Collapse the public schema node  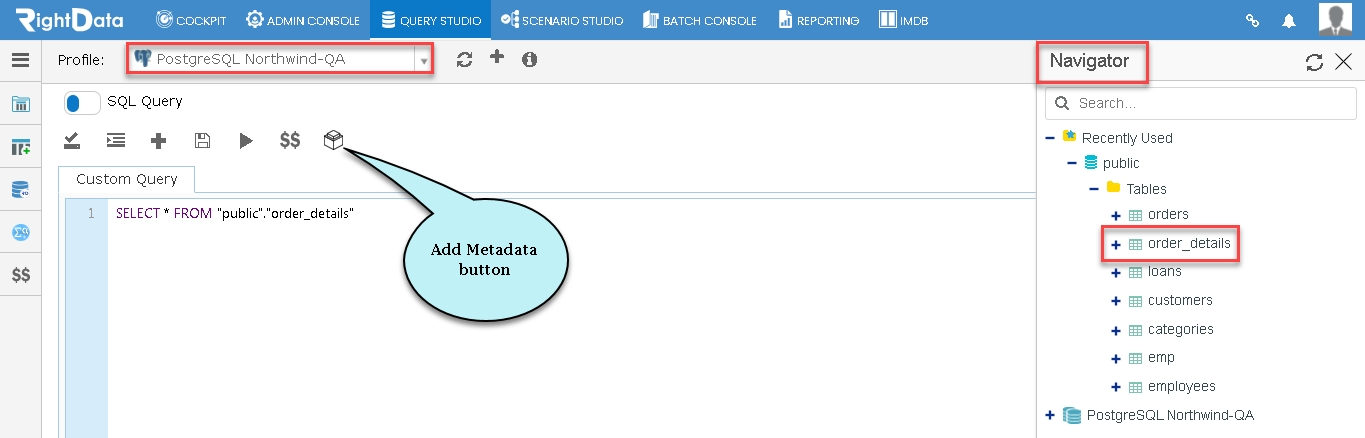(x=1072, y=163)
